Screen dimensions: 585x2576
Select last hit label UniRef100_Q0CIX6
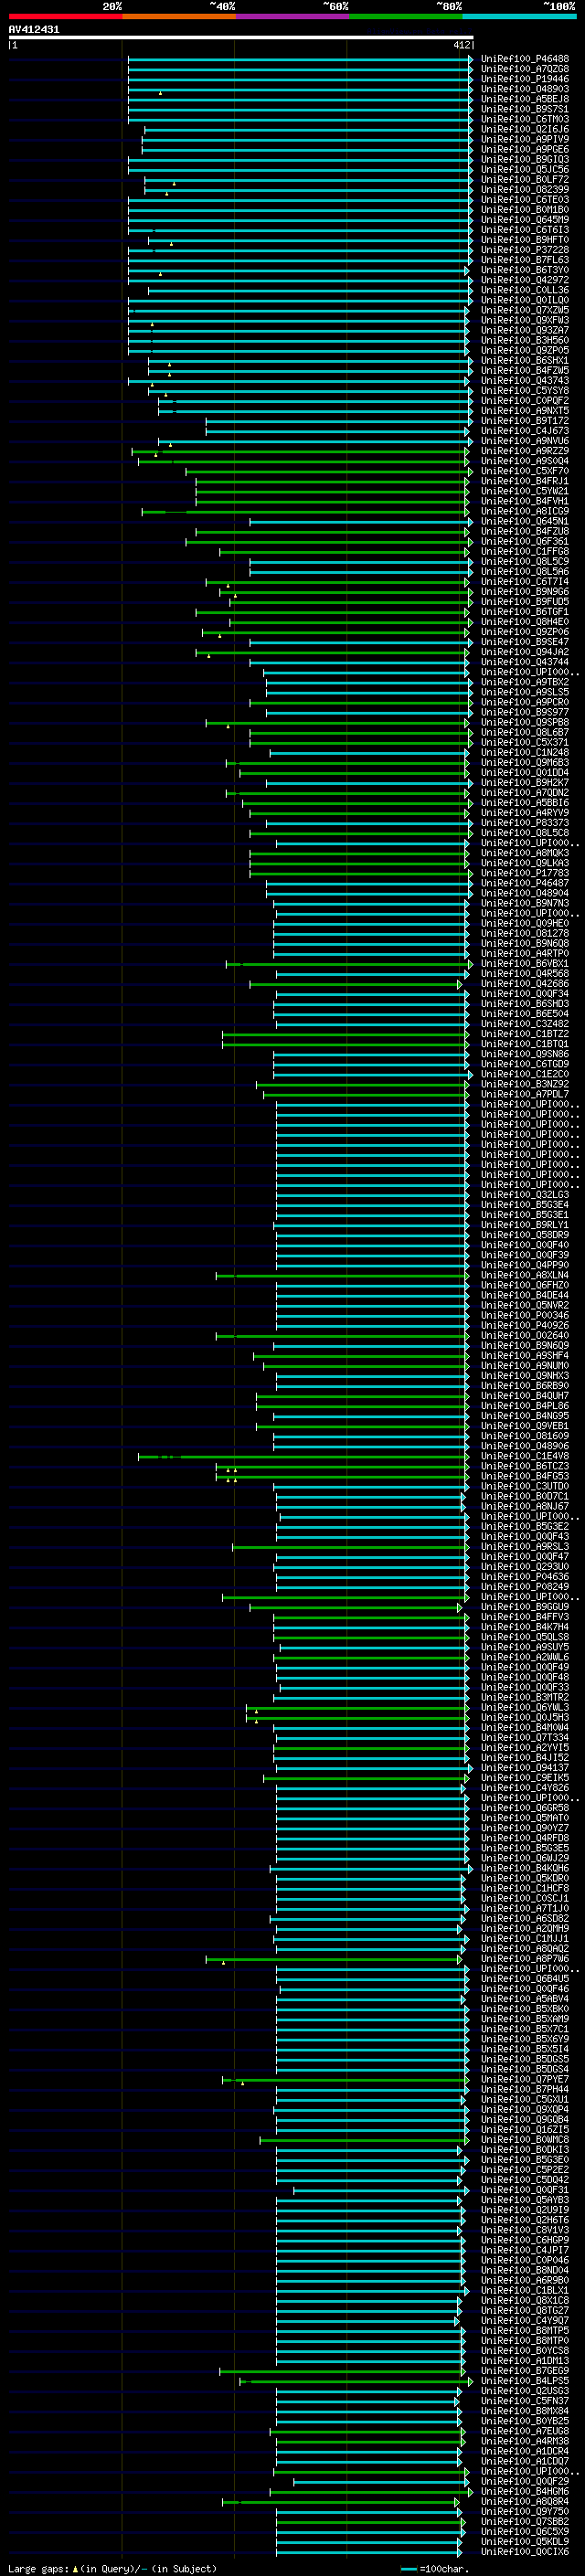525,2552
